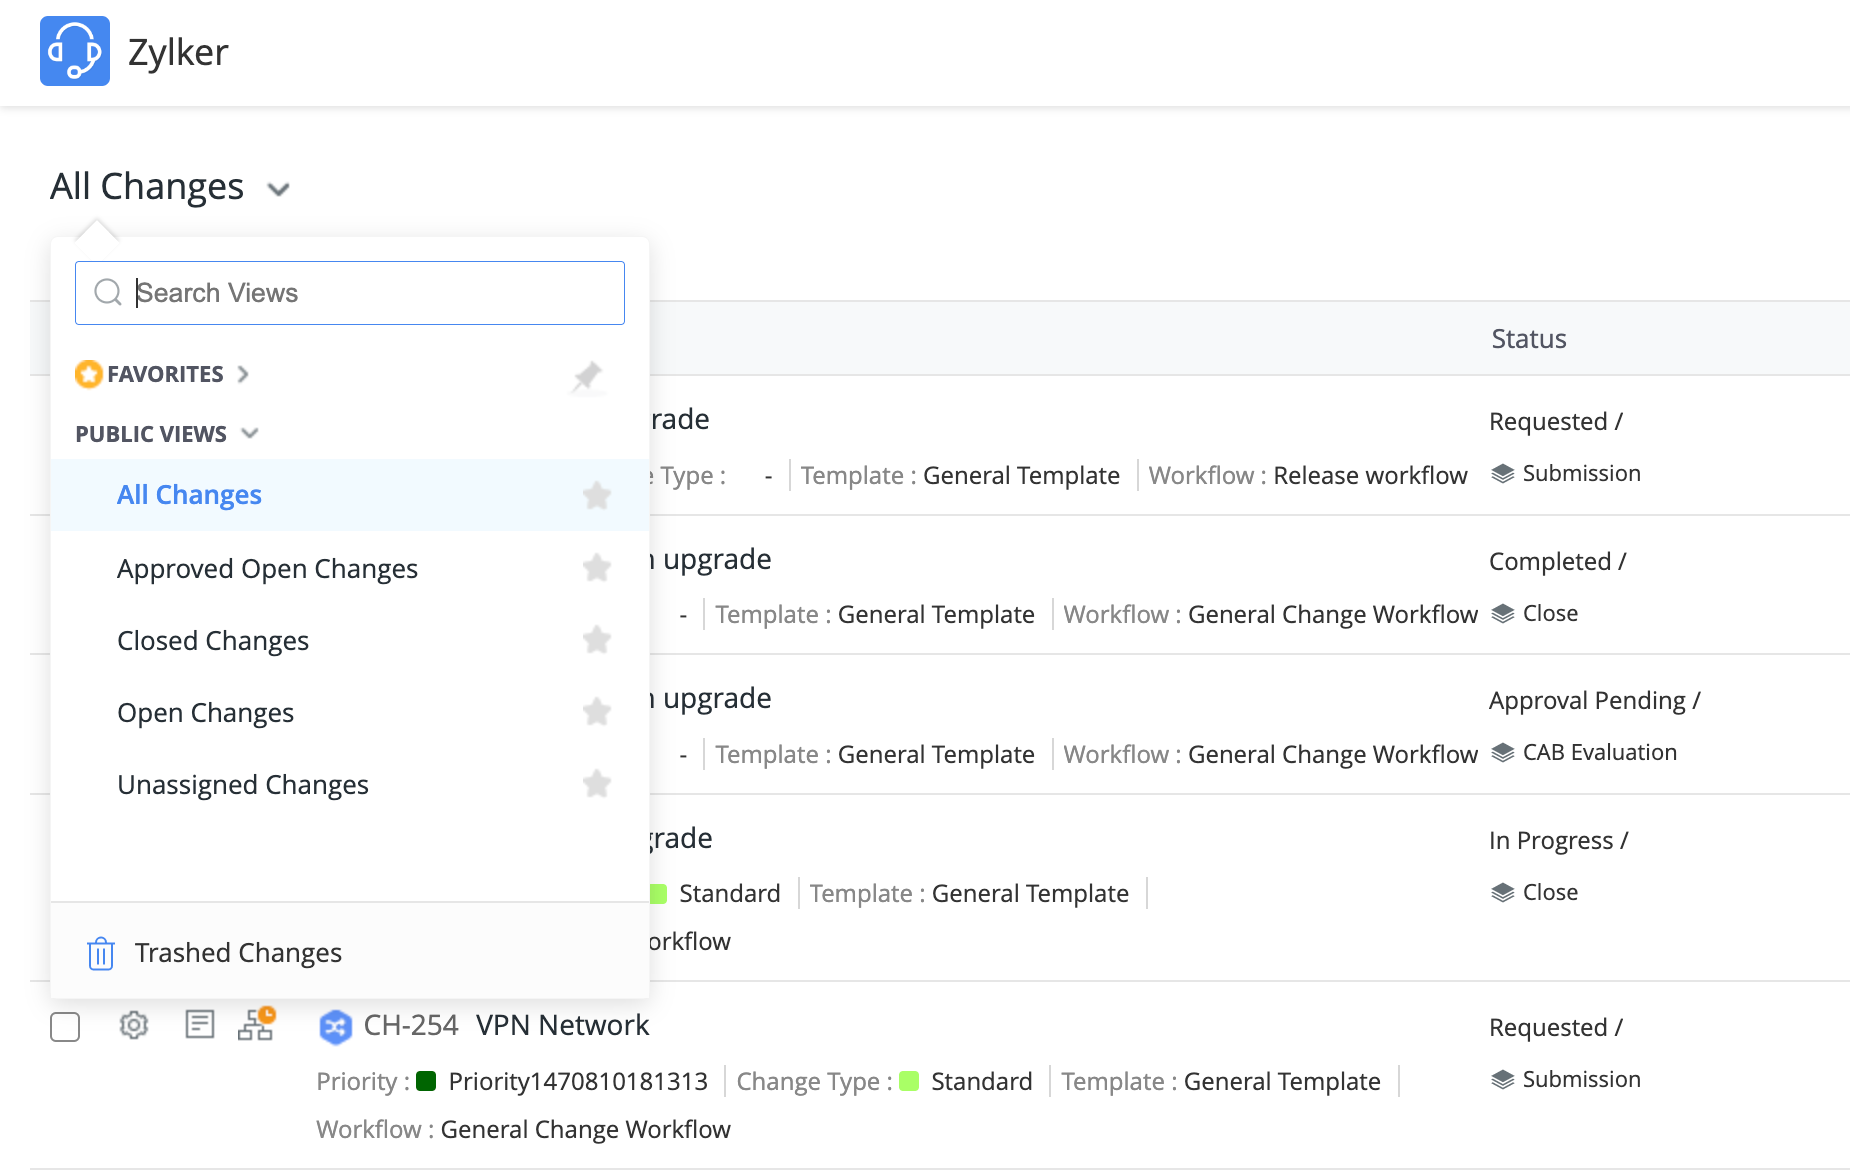Collapse the Public Views section
The image size is (1850, 1172).
(250, 433)
